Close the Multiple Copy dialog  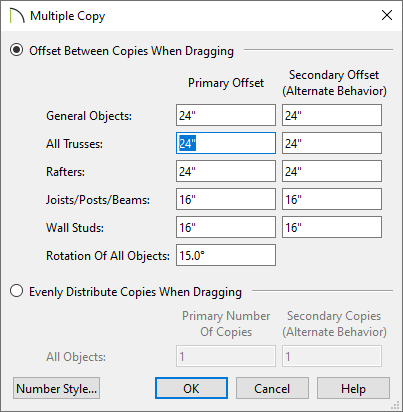coord(387,15)
